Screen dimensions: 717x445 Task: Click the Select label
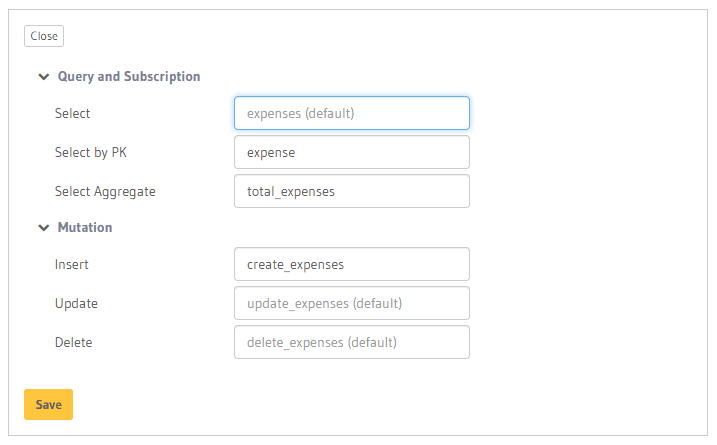(73, 113)
